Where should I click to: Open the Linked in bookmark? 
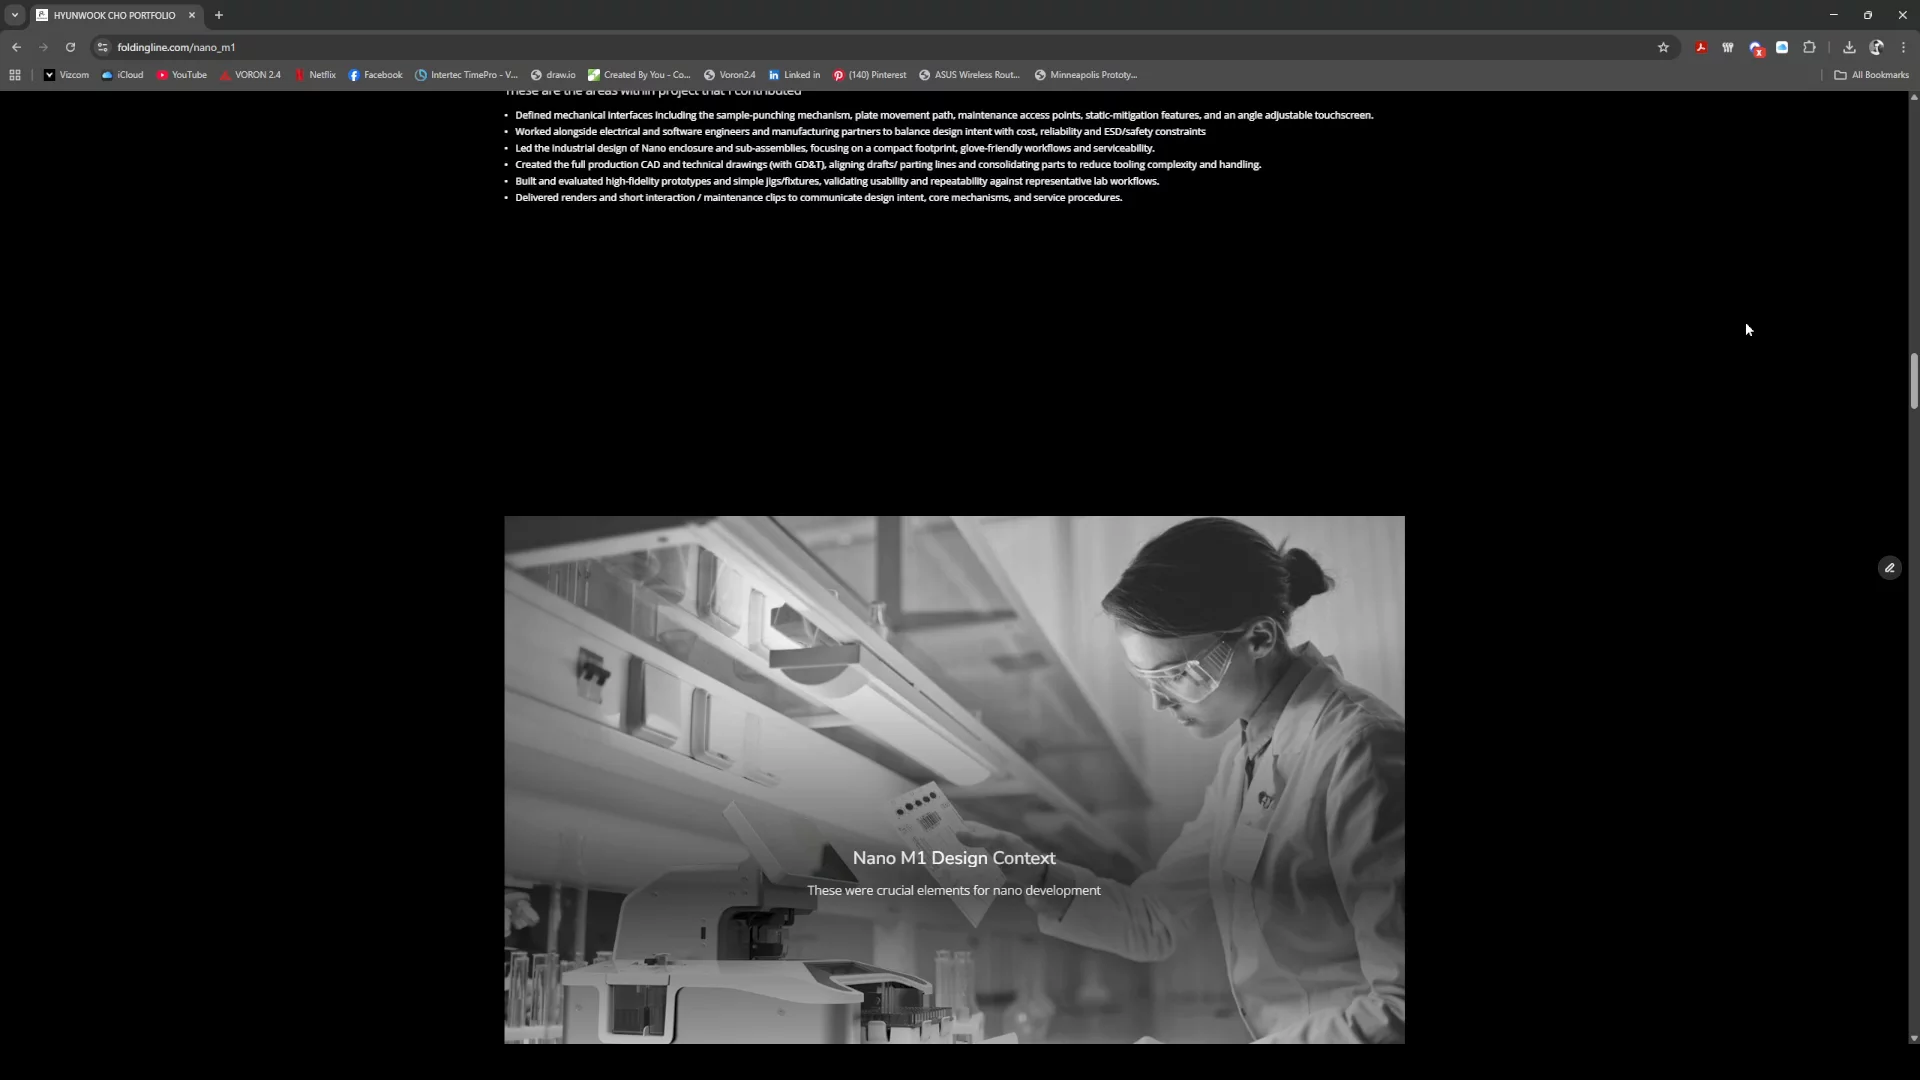pos(794,75)
